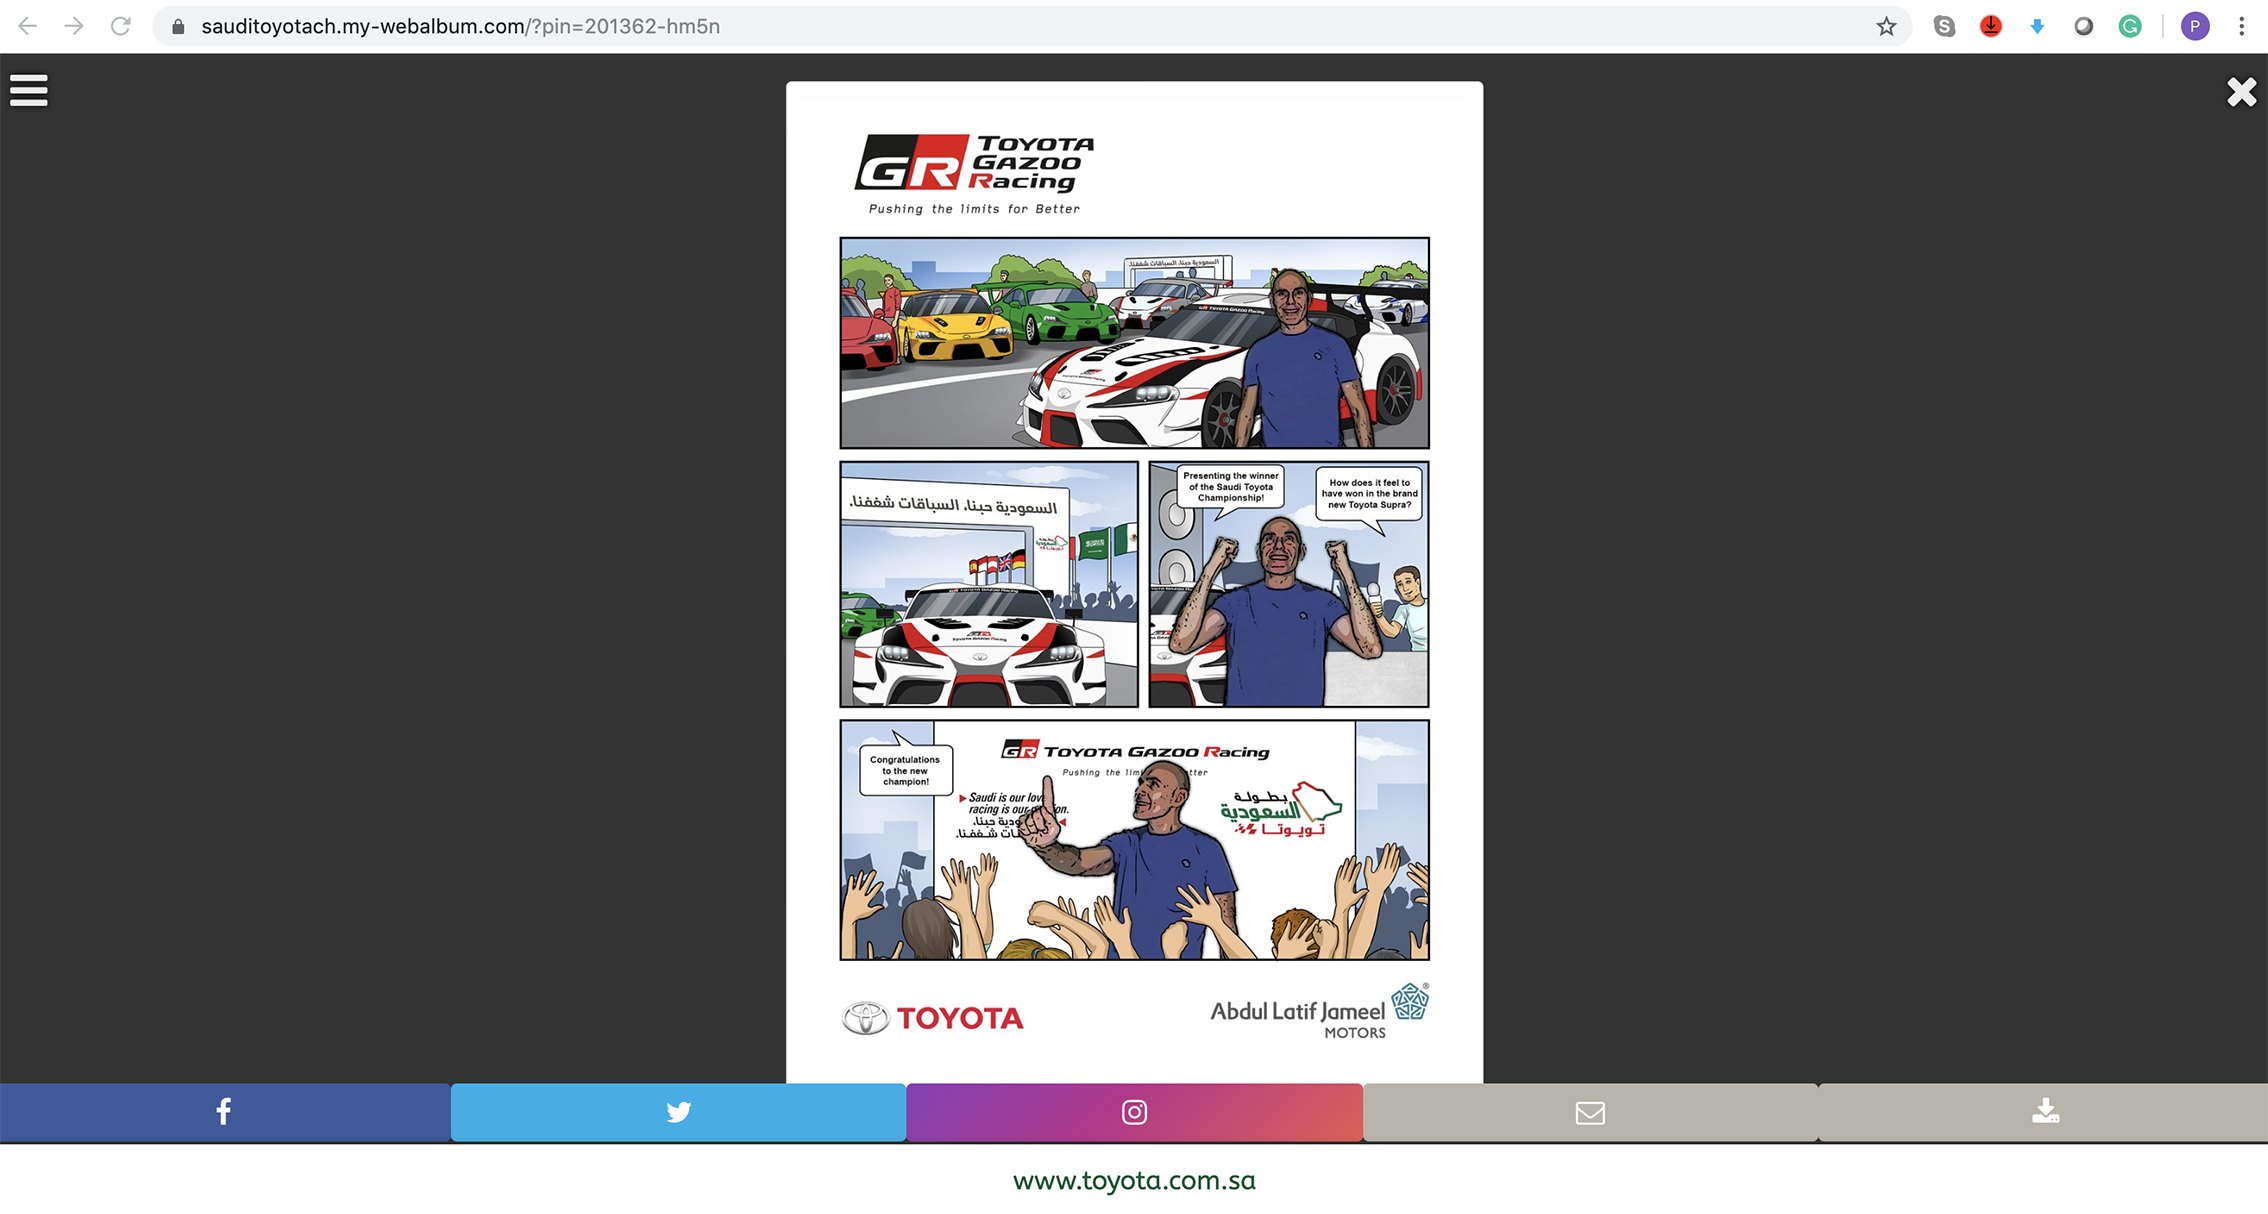Click the Toyota brand logo at bottom
Image resolution: width=2268 pixels, height=1214 pixels.
pyautogui.click(x=933, y=1018)
